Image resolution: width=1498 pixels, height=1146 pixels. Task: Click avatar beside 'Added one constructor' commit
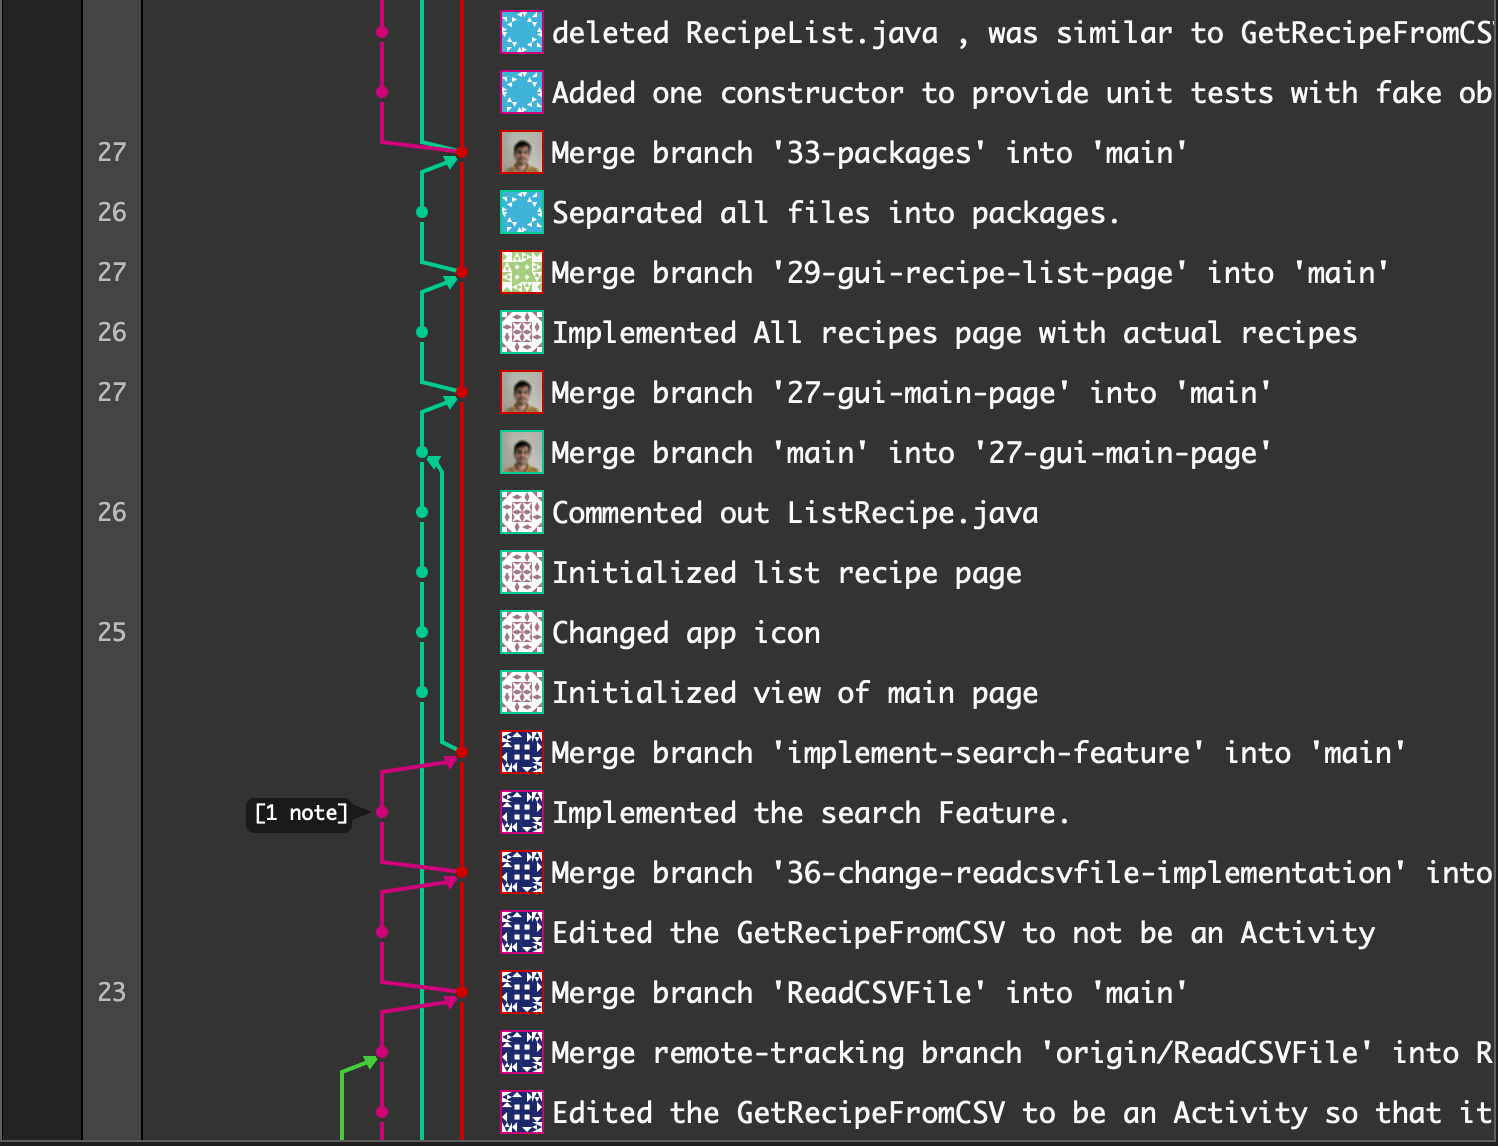point(522,92)
